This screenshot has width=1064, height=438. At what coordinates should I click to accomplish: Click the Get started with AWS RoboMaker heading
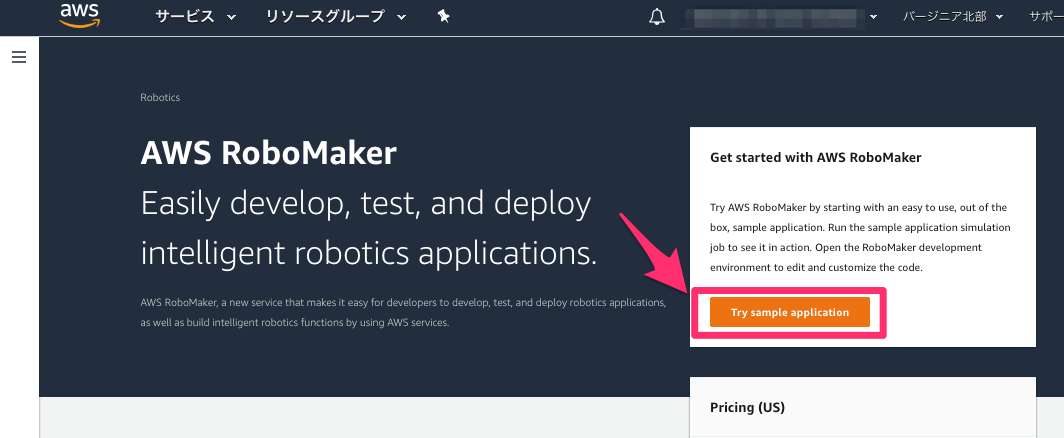point(816,158)
